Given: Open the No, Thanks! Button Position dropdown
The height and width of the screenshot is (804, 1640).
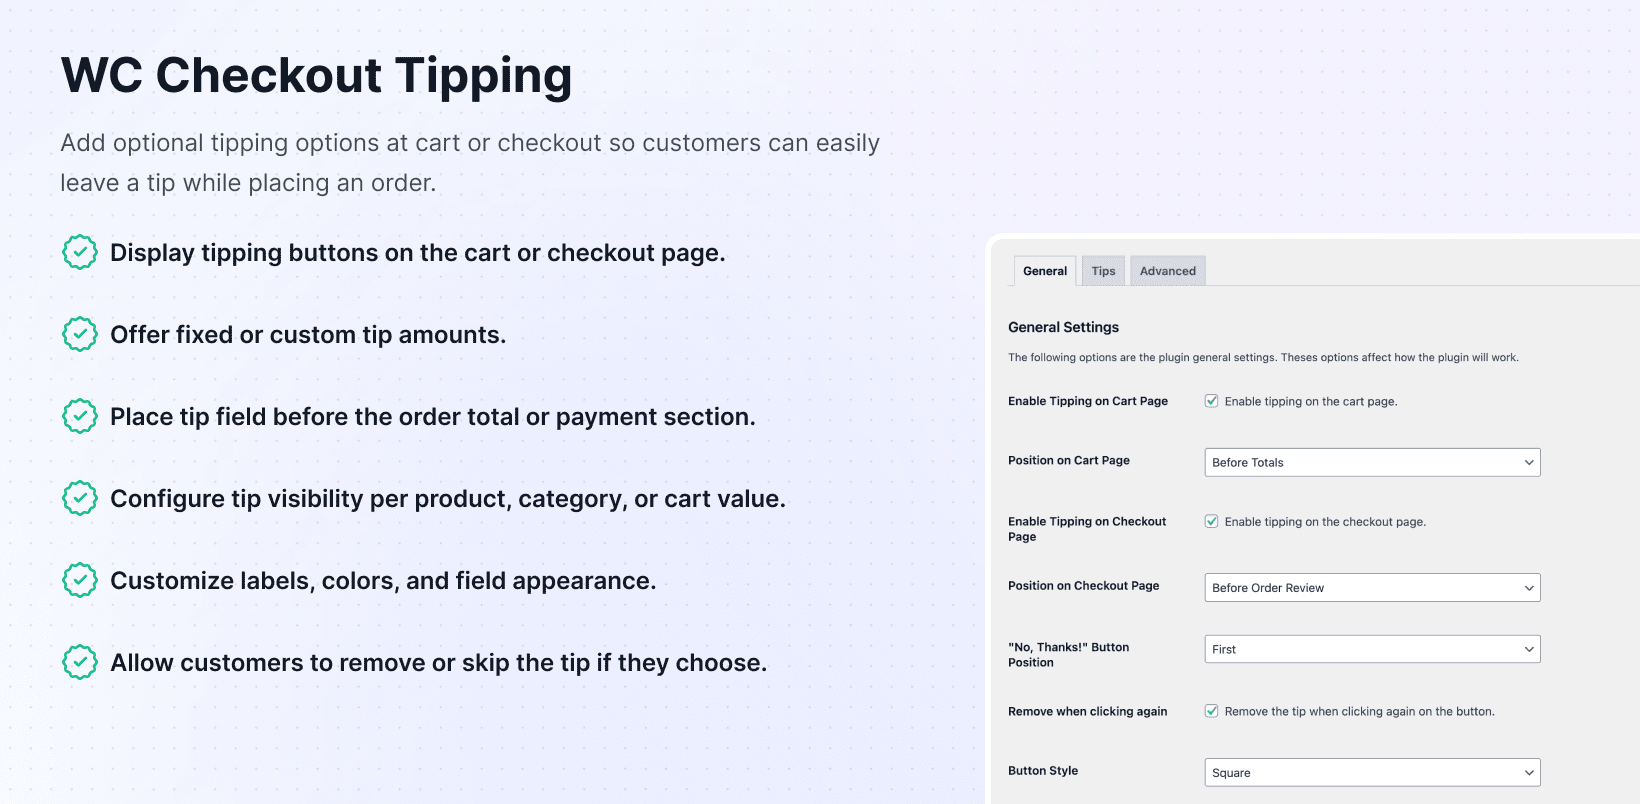Looking at the screenshot, I should pyautogui.click(x=1372, y=650).
